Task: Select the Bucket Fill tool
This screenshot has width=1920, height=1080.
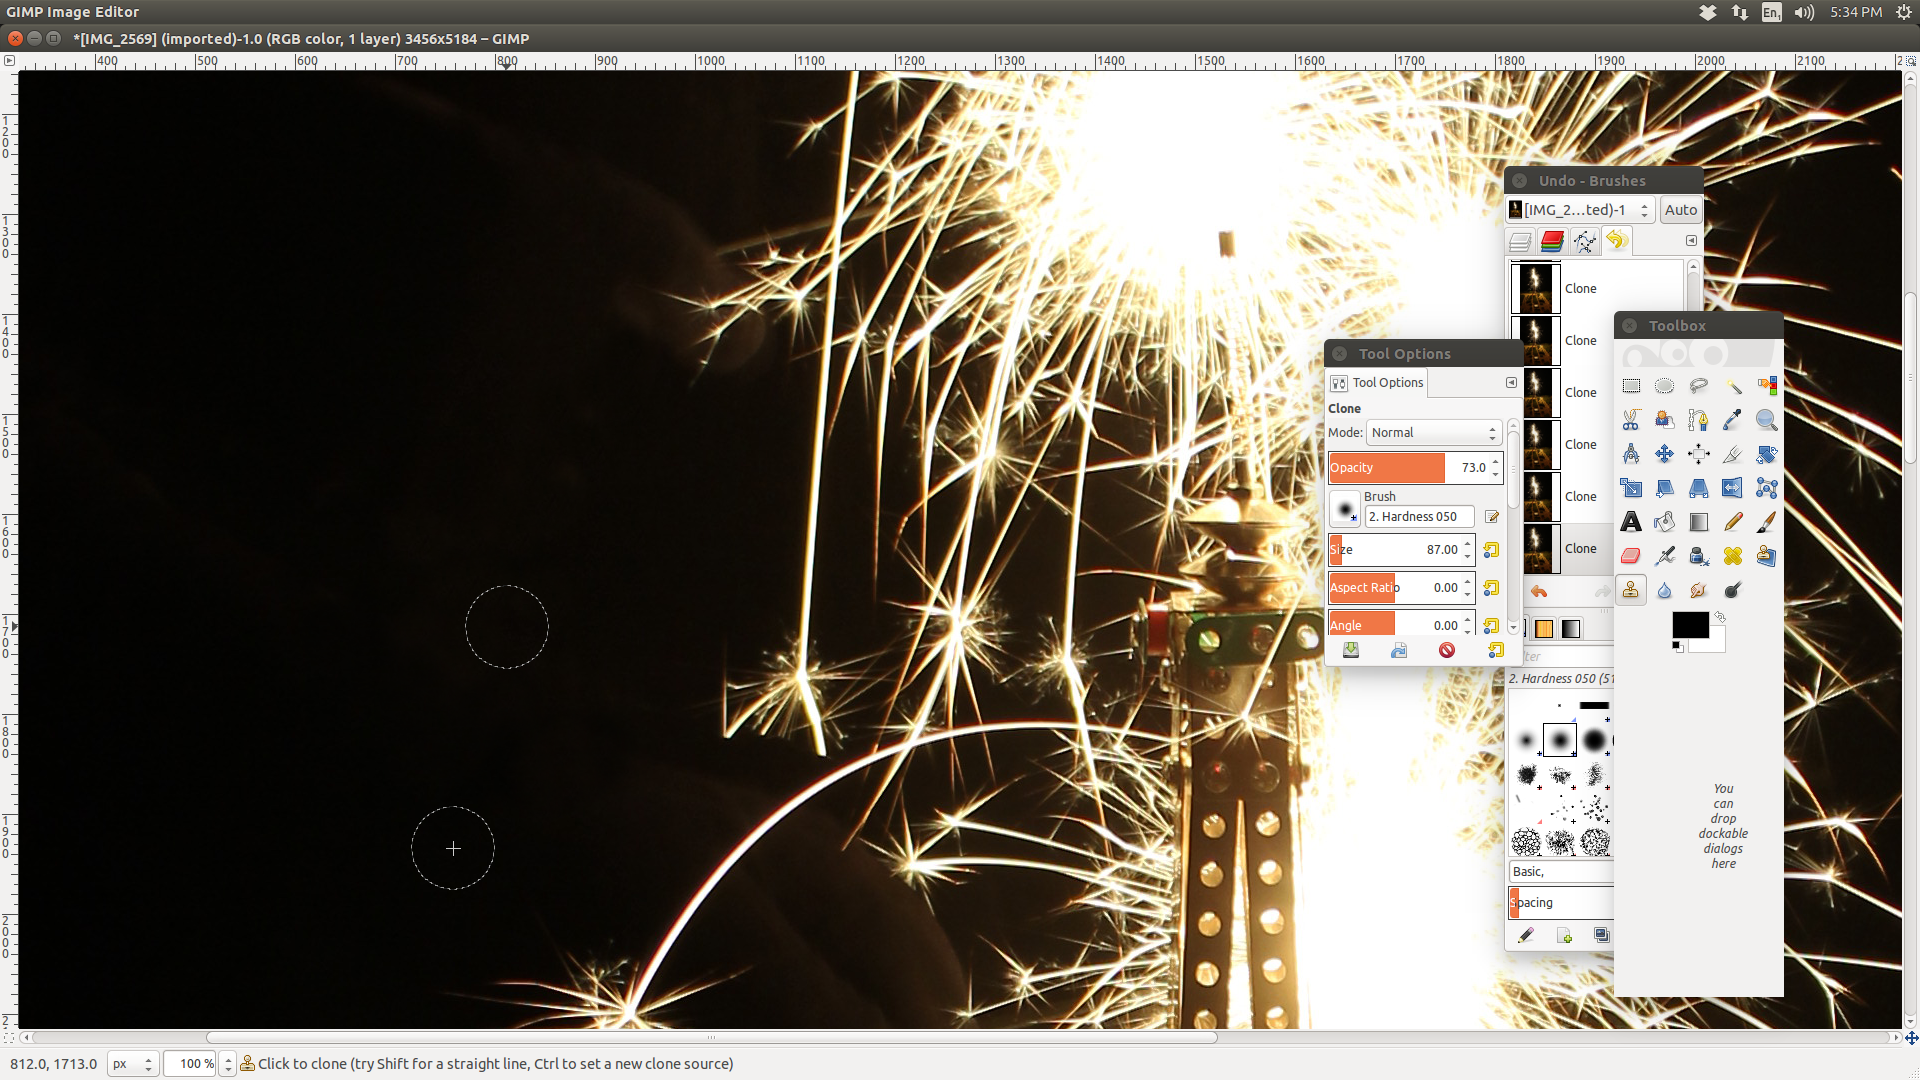Action: [1664, 522]
